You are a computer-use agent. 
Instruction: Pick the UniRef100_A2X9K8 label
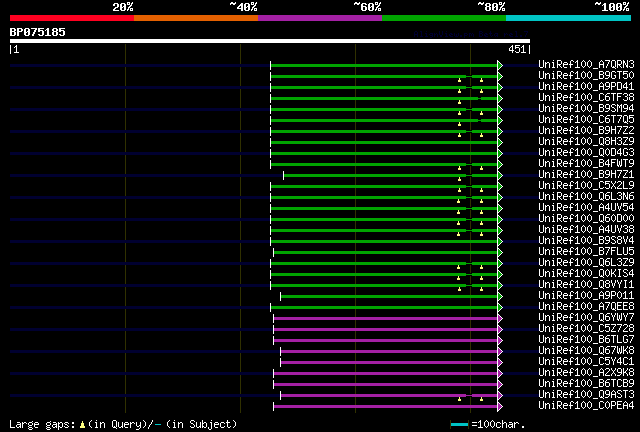coord(586,373)
